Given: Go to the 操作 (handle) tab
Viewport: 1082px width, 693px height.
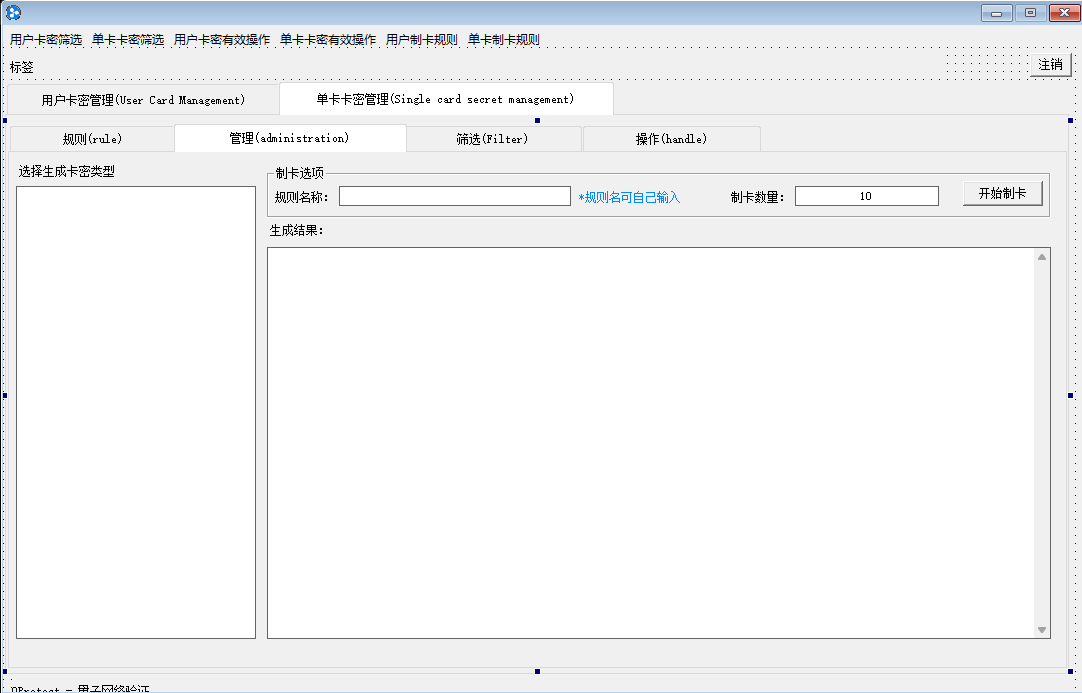Looking at the screenshot, I should [671, 139].
